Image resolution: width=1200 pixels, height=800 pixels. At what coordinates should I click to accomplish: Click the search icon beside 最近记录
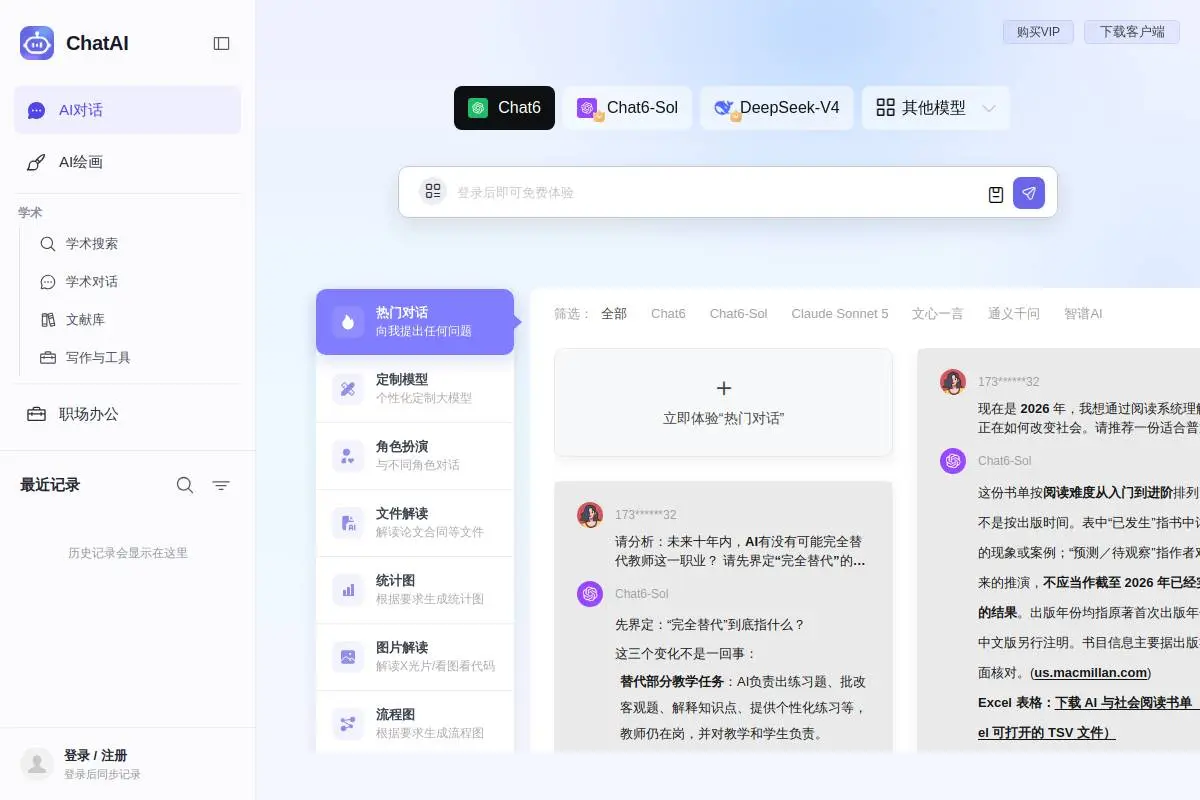click(x=185, y=485)
